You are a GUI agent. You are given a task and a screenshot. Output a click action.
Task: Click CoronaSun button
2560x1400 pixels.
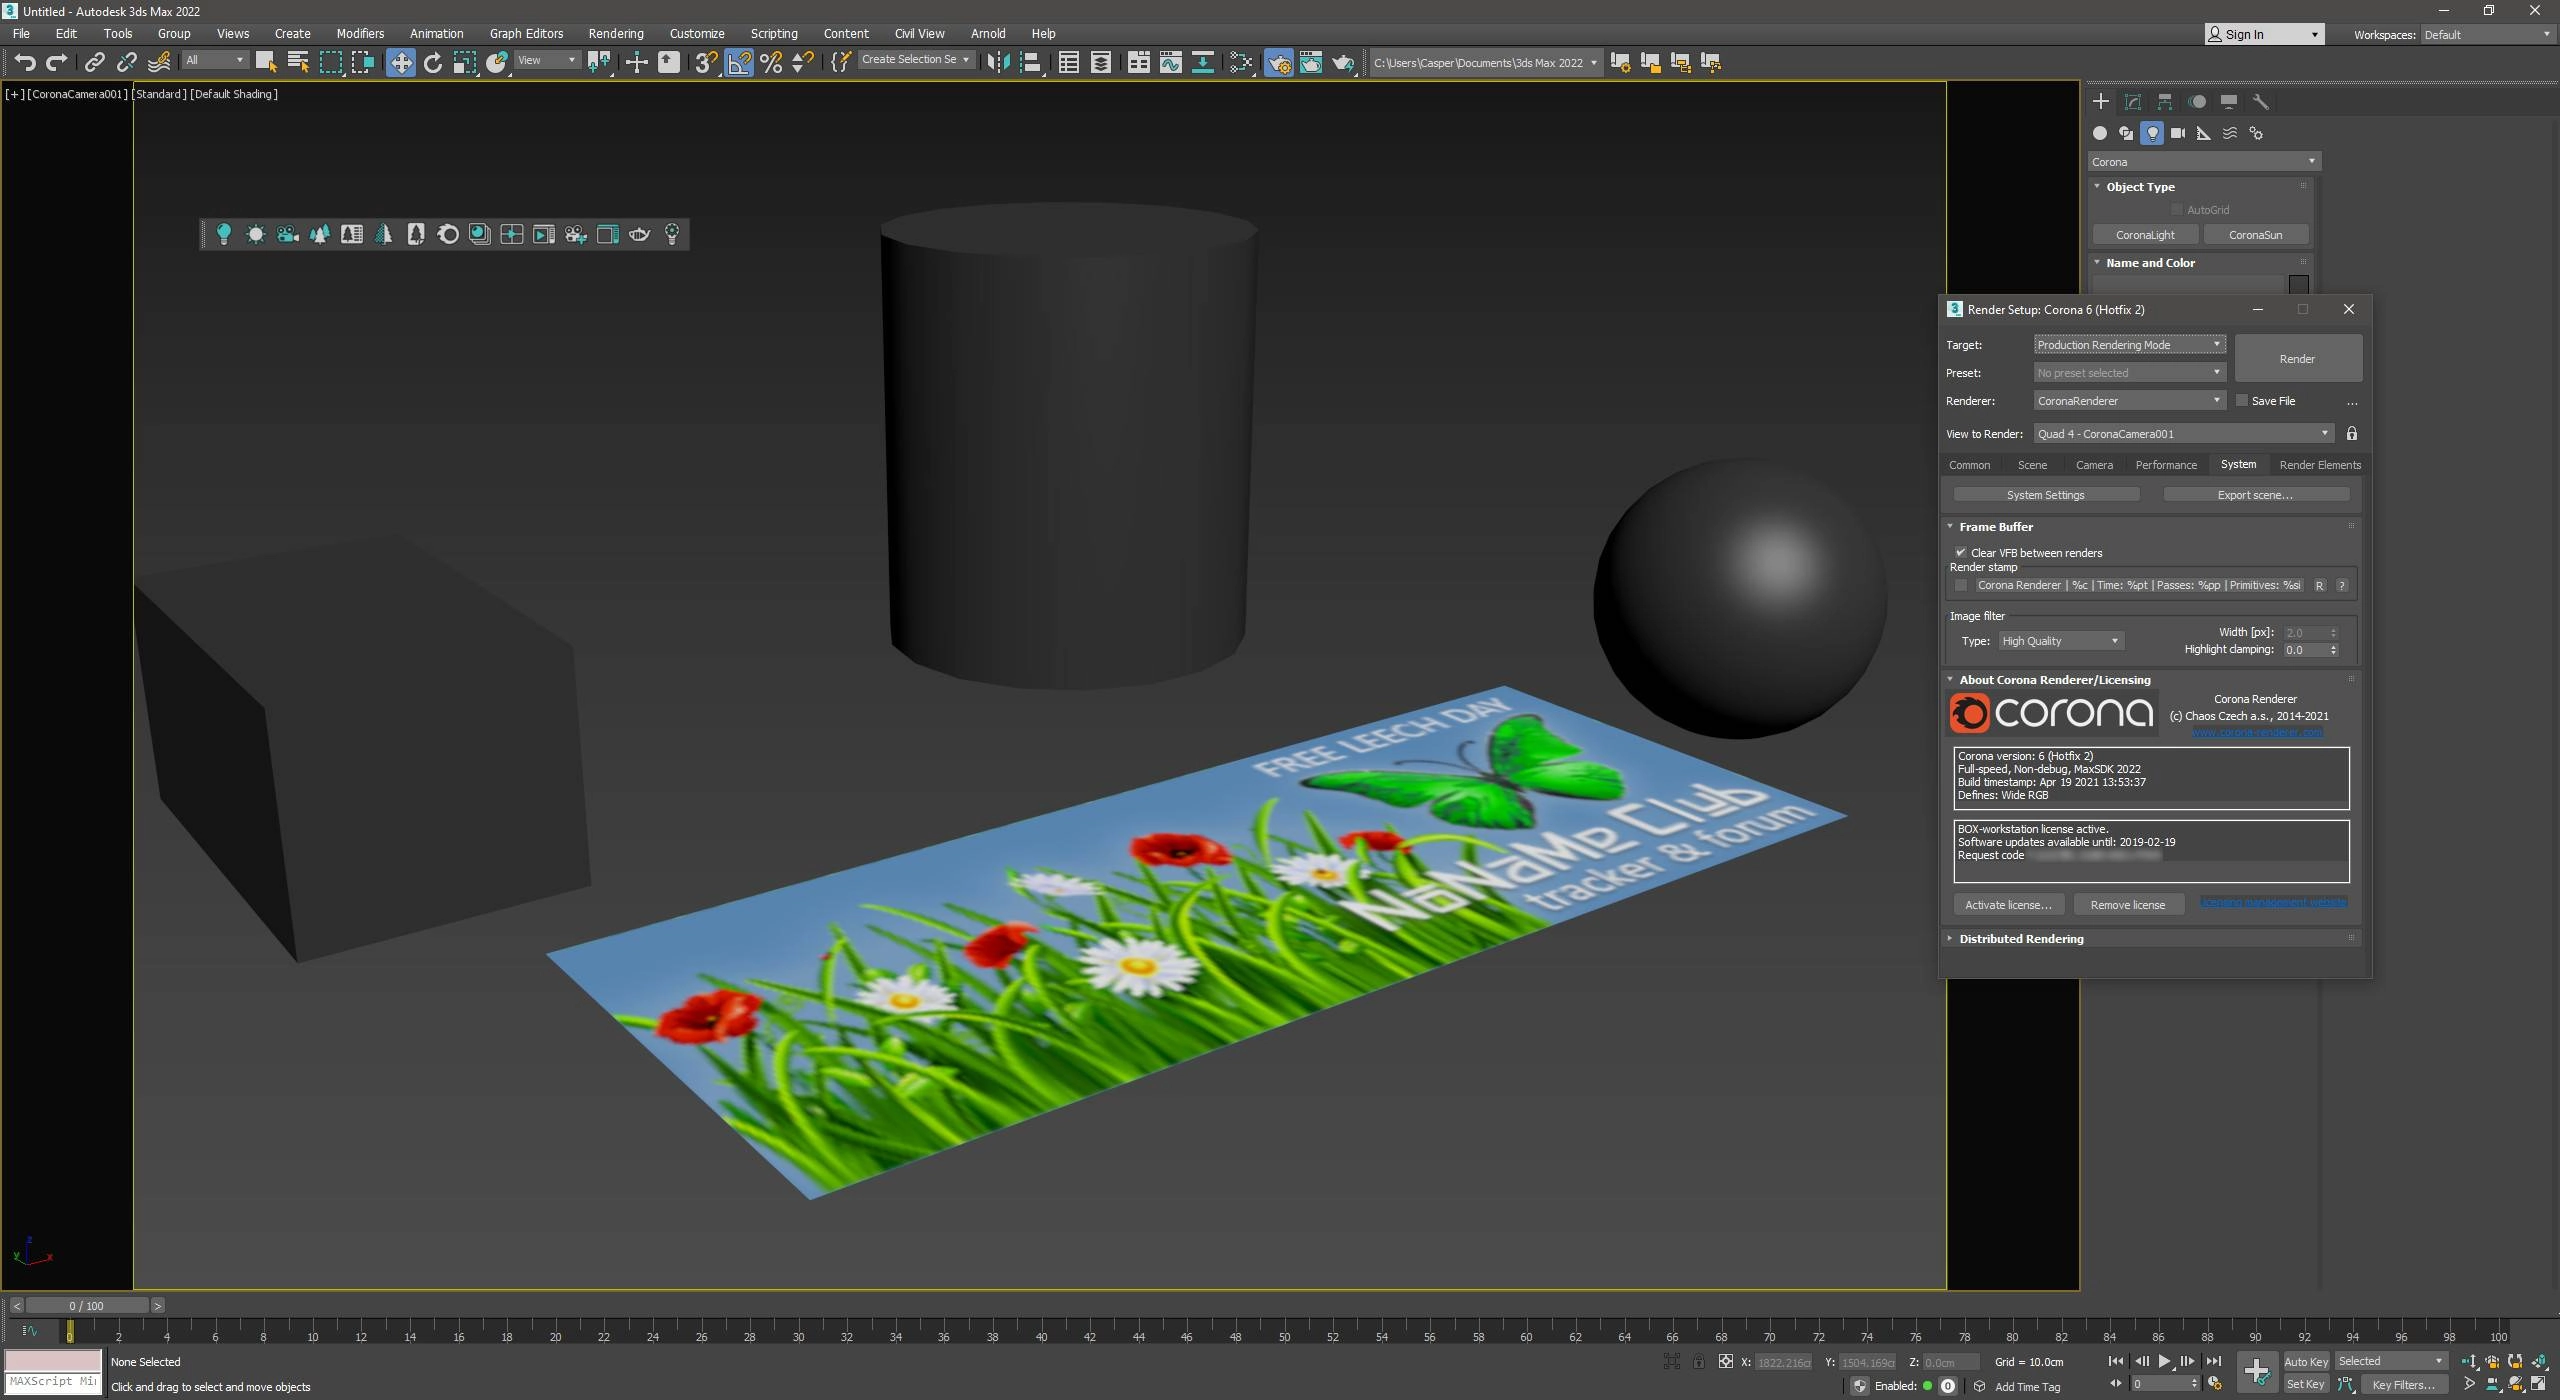point(2256,235)
